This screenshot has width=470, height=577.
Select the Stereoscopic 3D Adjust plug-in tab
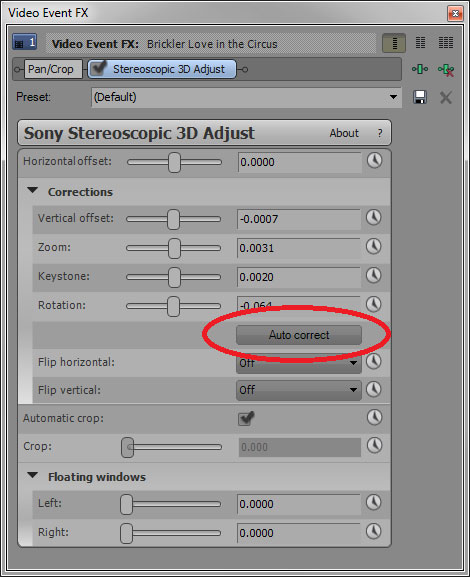coord(162,69)
